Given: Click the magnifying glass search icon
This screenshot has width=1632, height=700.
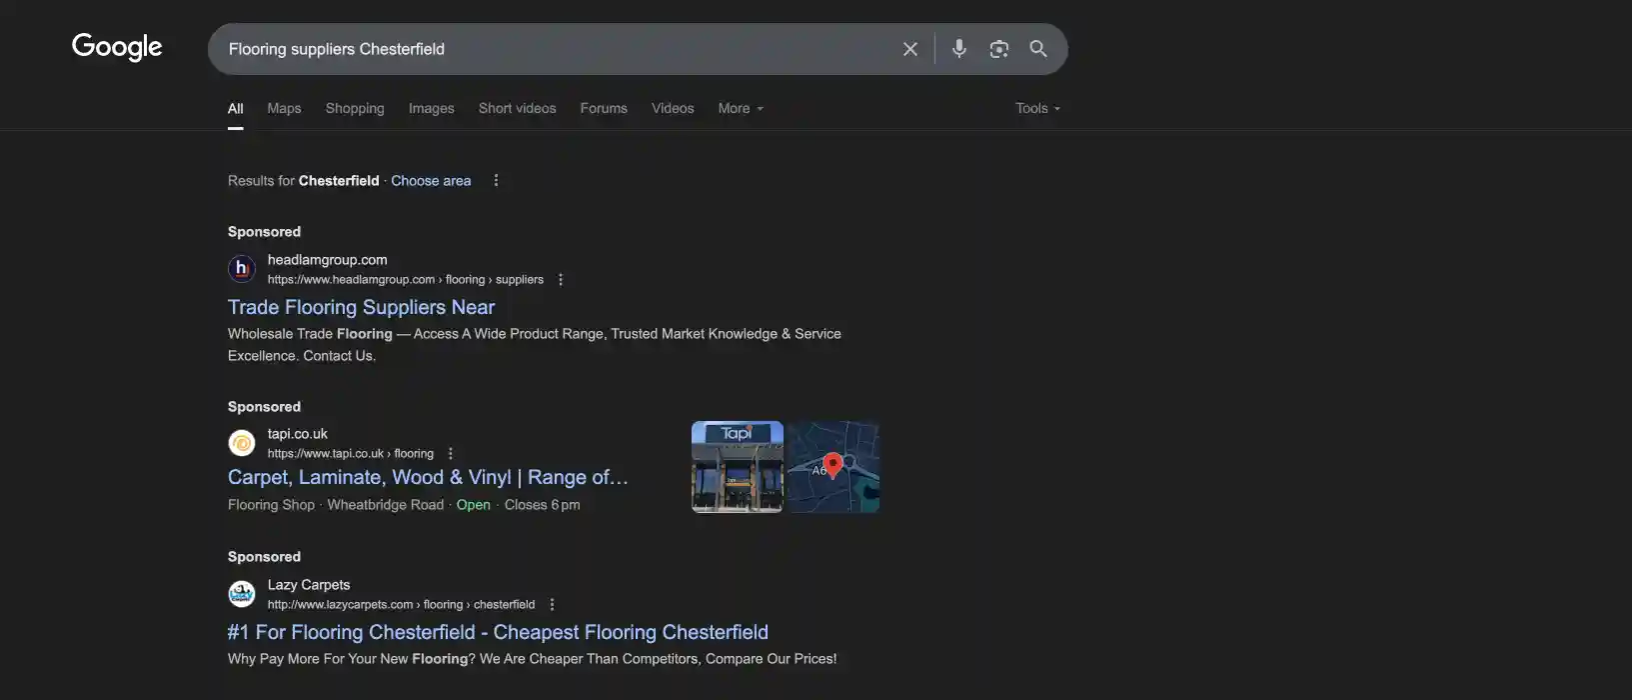Looking at the screenshot, I should pyautogui.click(x=1038, y=48).
